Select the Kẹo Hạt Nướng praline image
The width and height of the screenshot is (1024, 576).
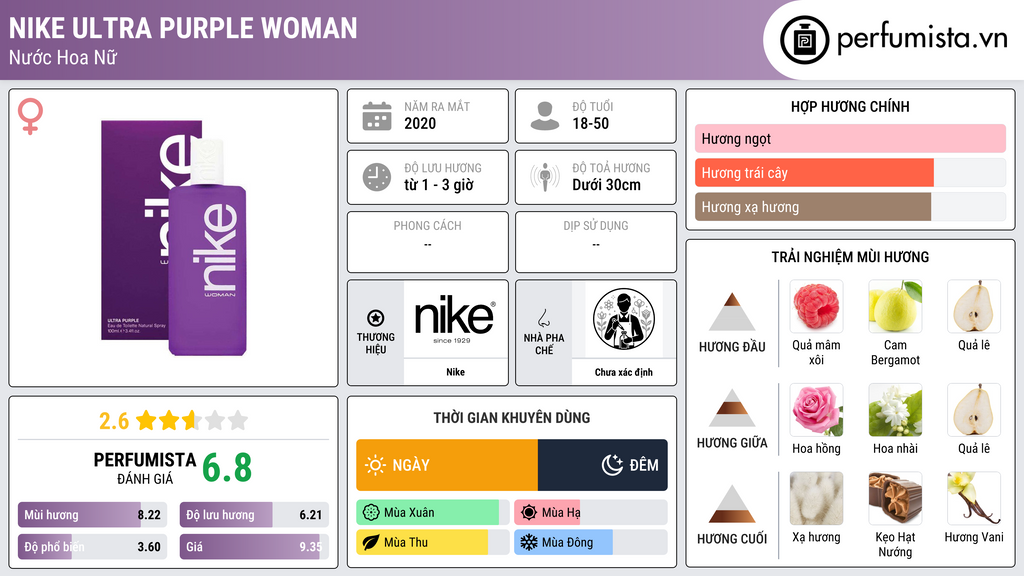895,498
